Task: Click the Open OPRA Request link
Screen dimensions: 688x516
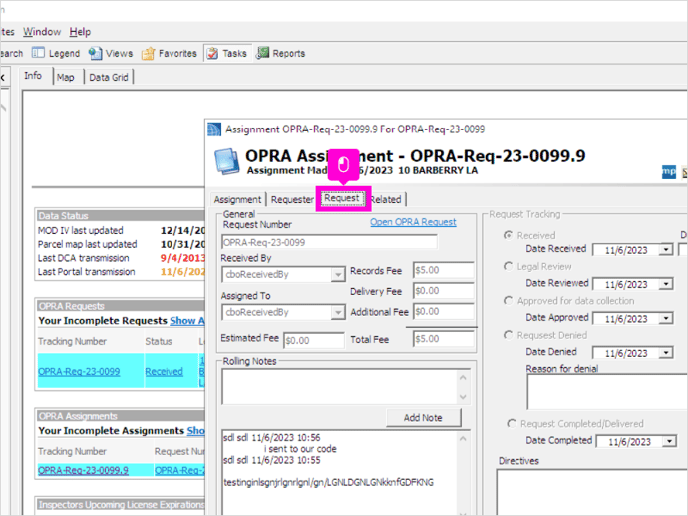Action: point(413,222)
